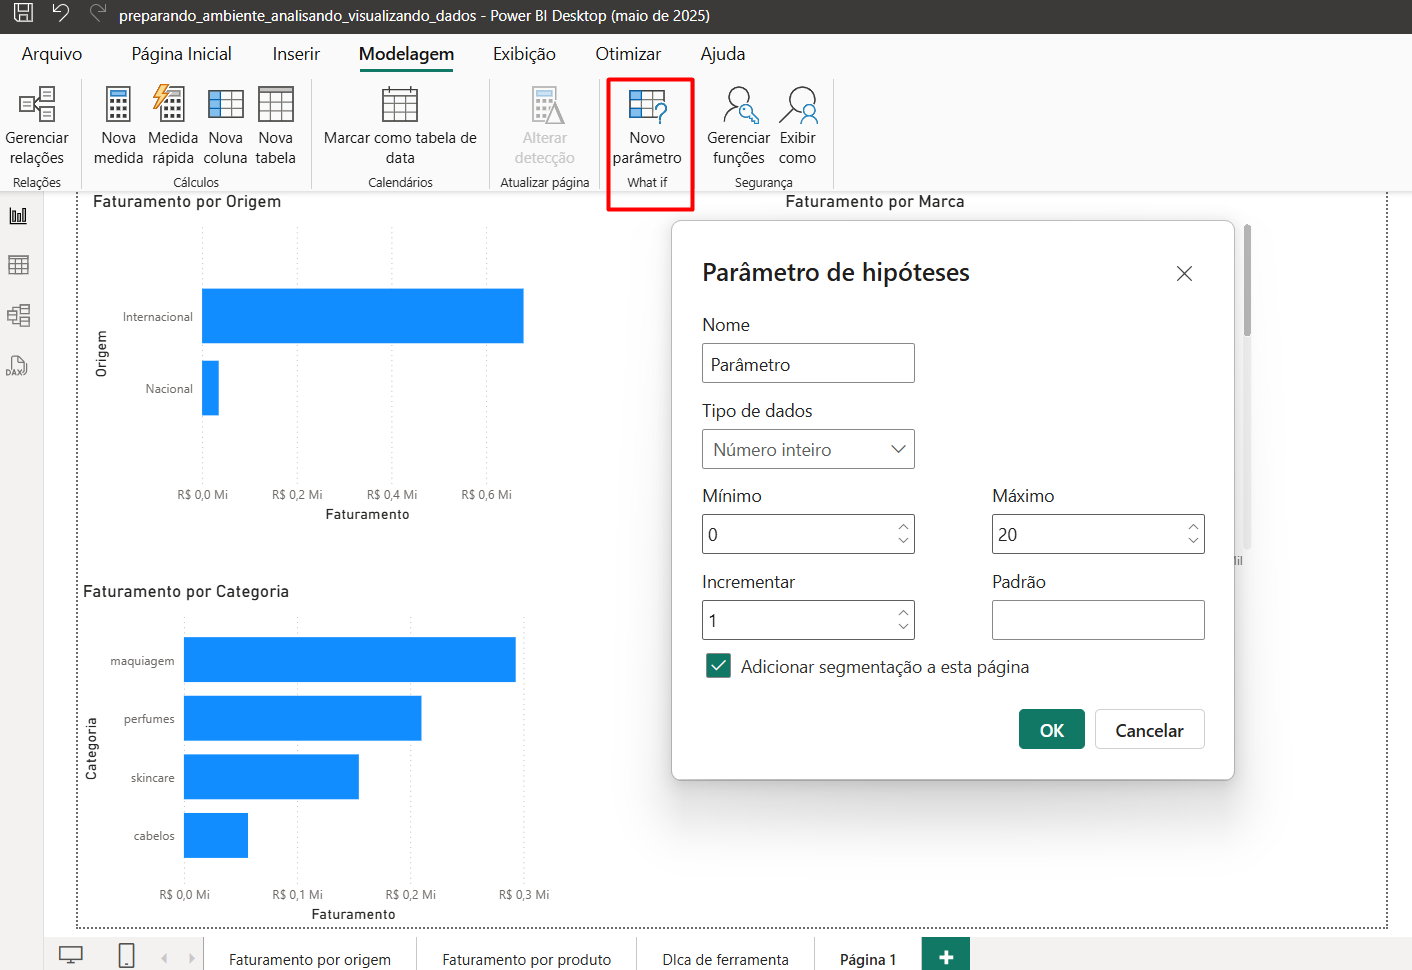
Task: Open Faturamento por produto page tab
Action: (526, 959)
